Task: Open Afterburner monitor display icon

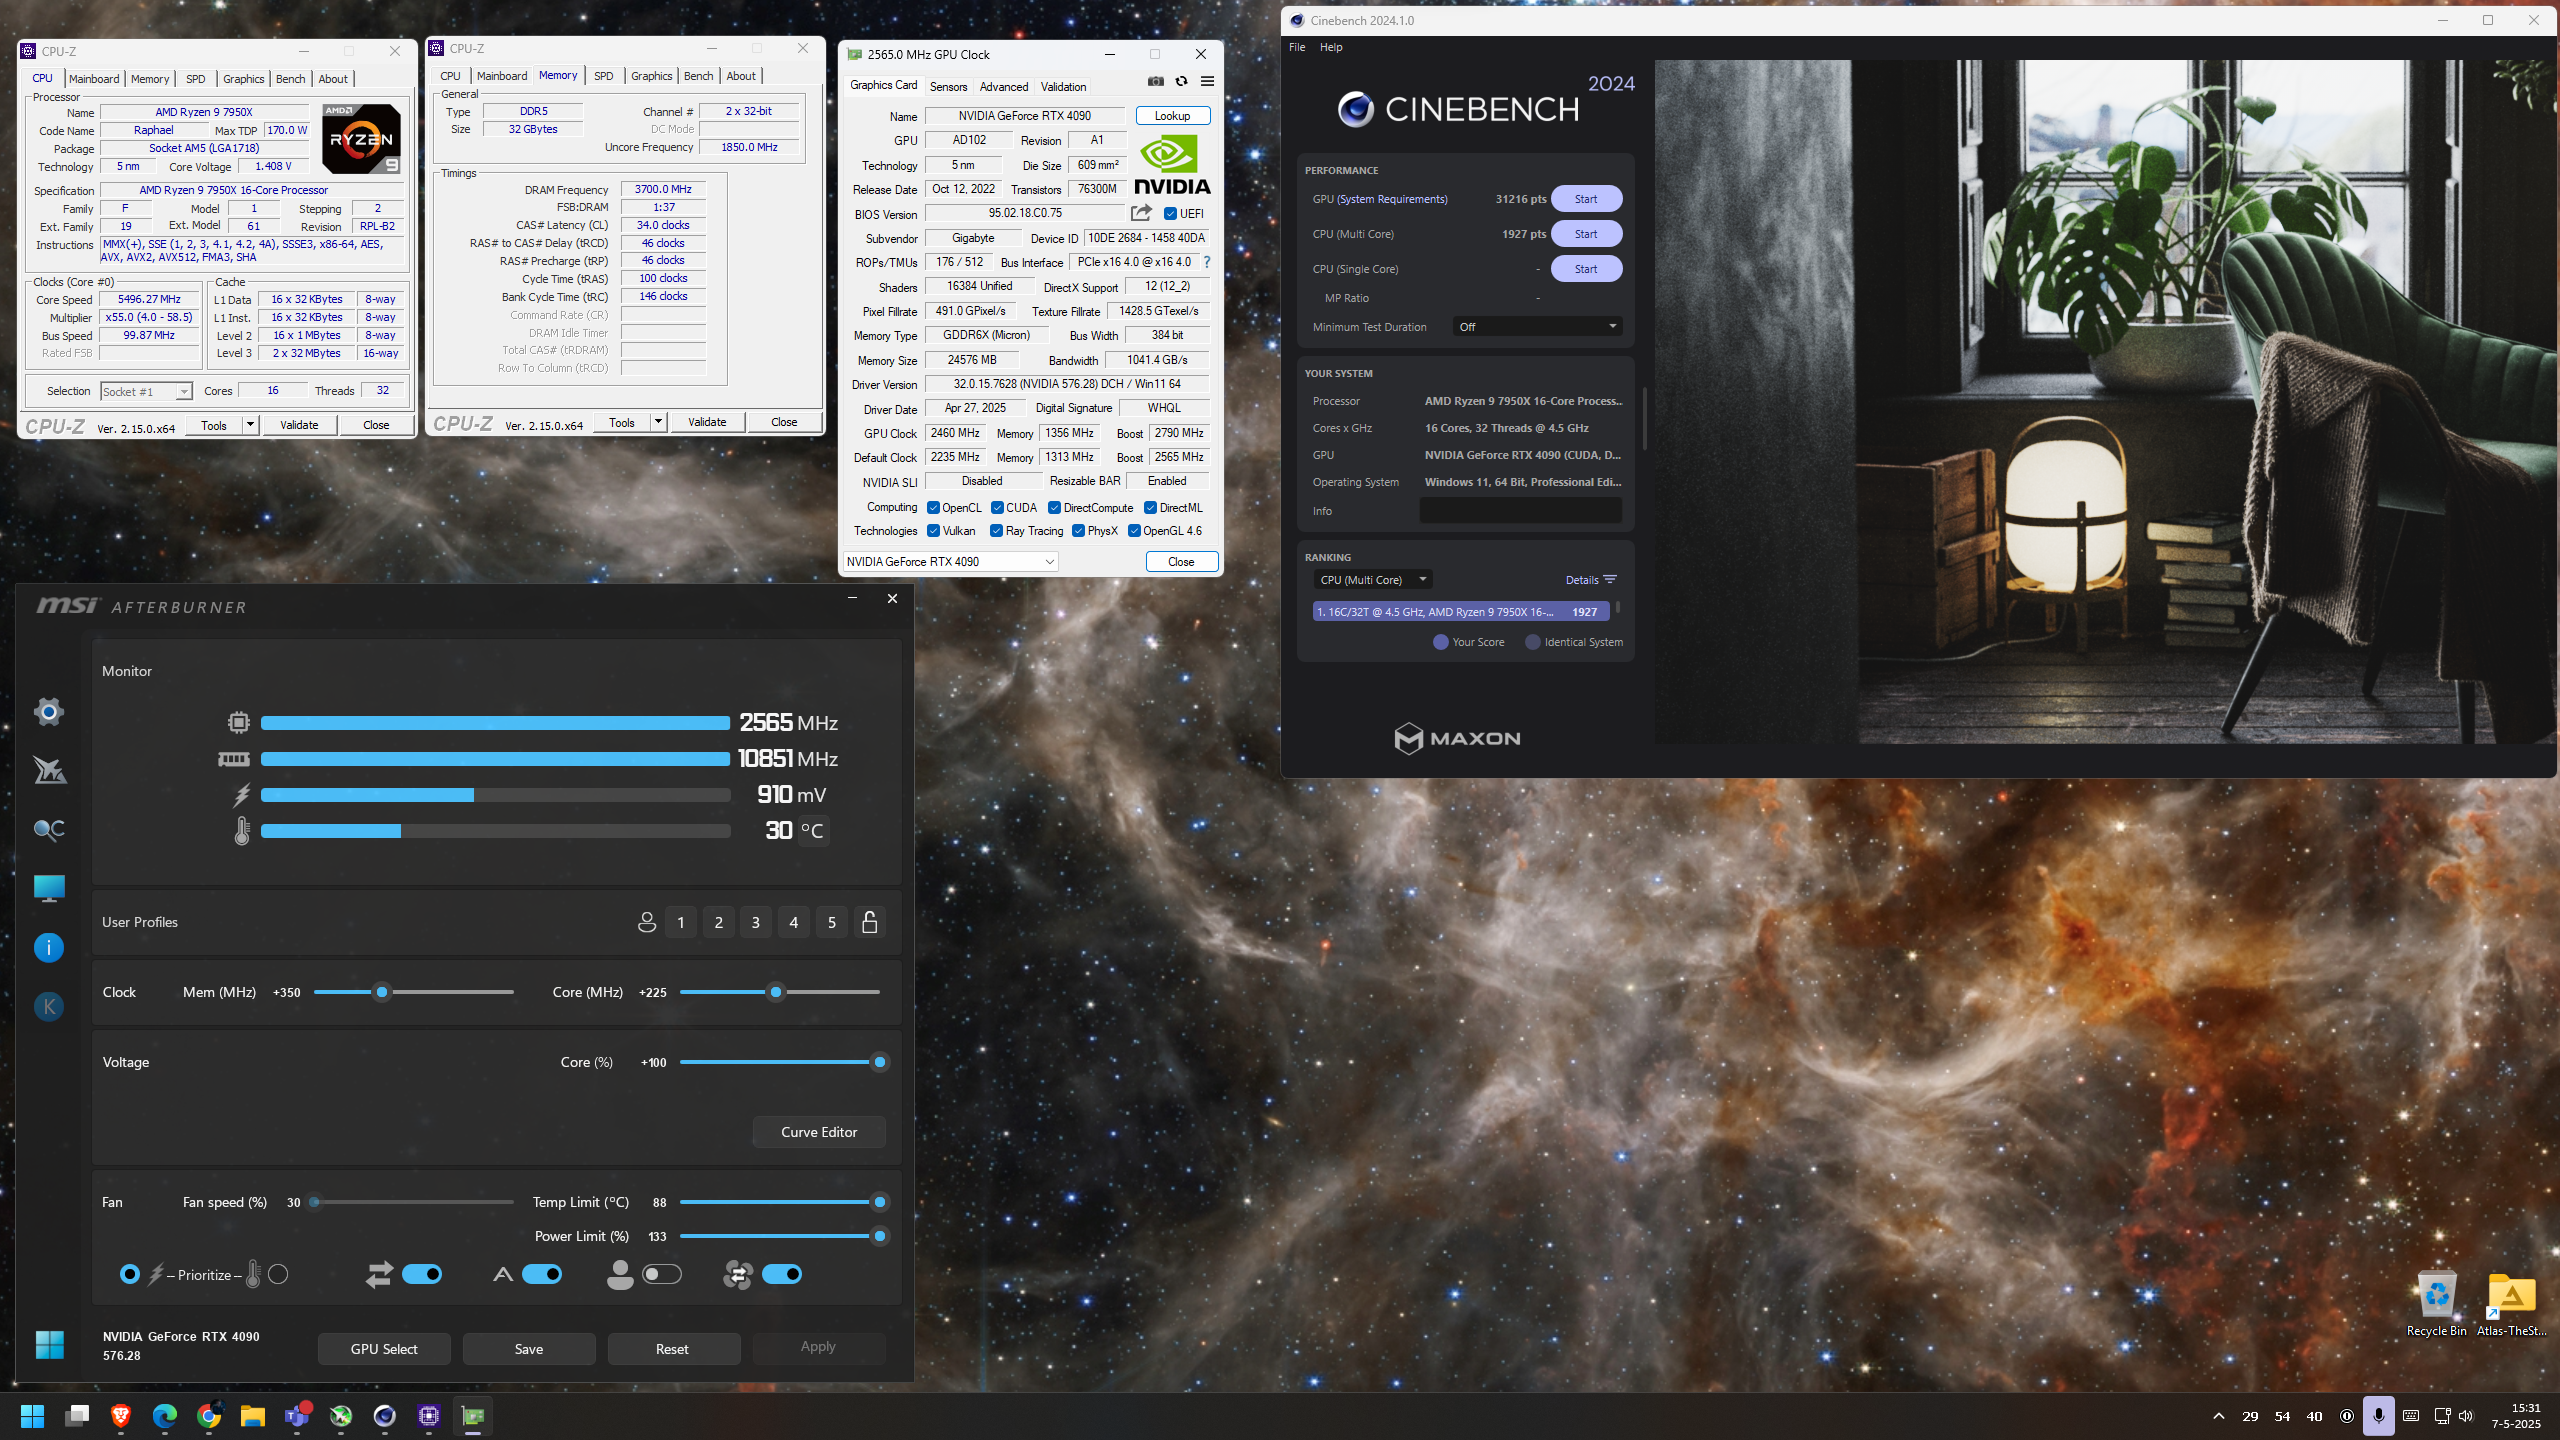Action: pos(49,888)
